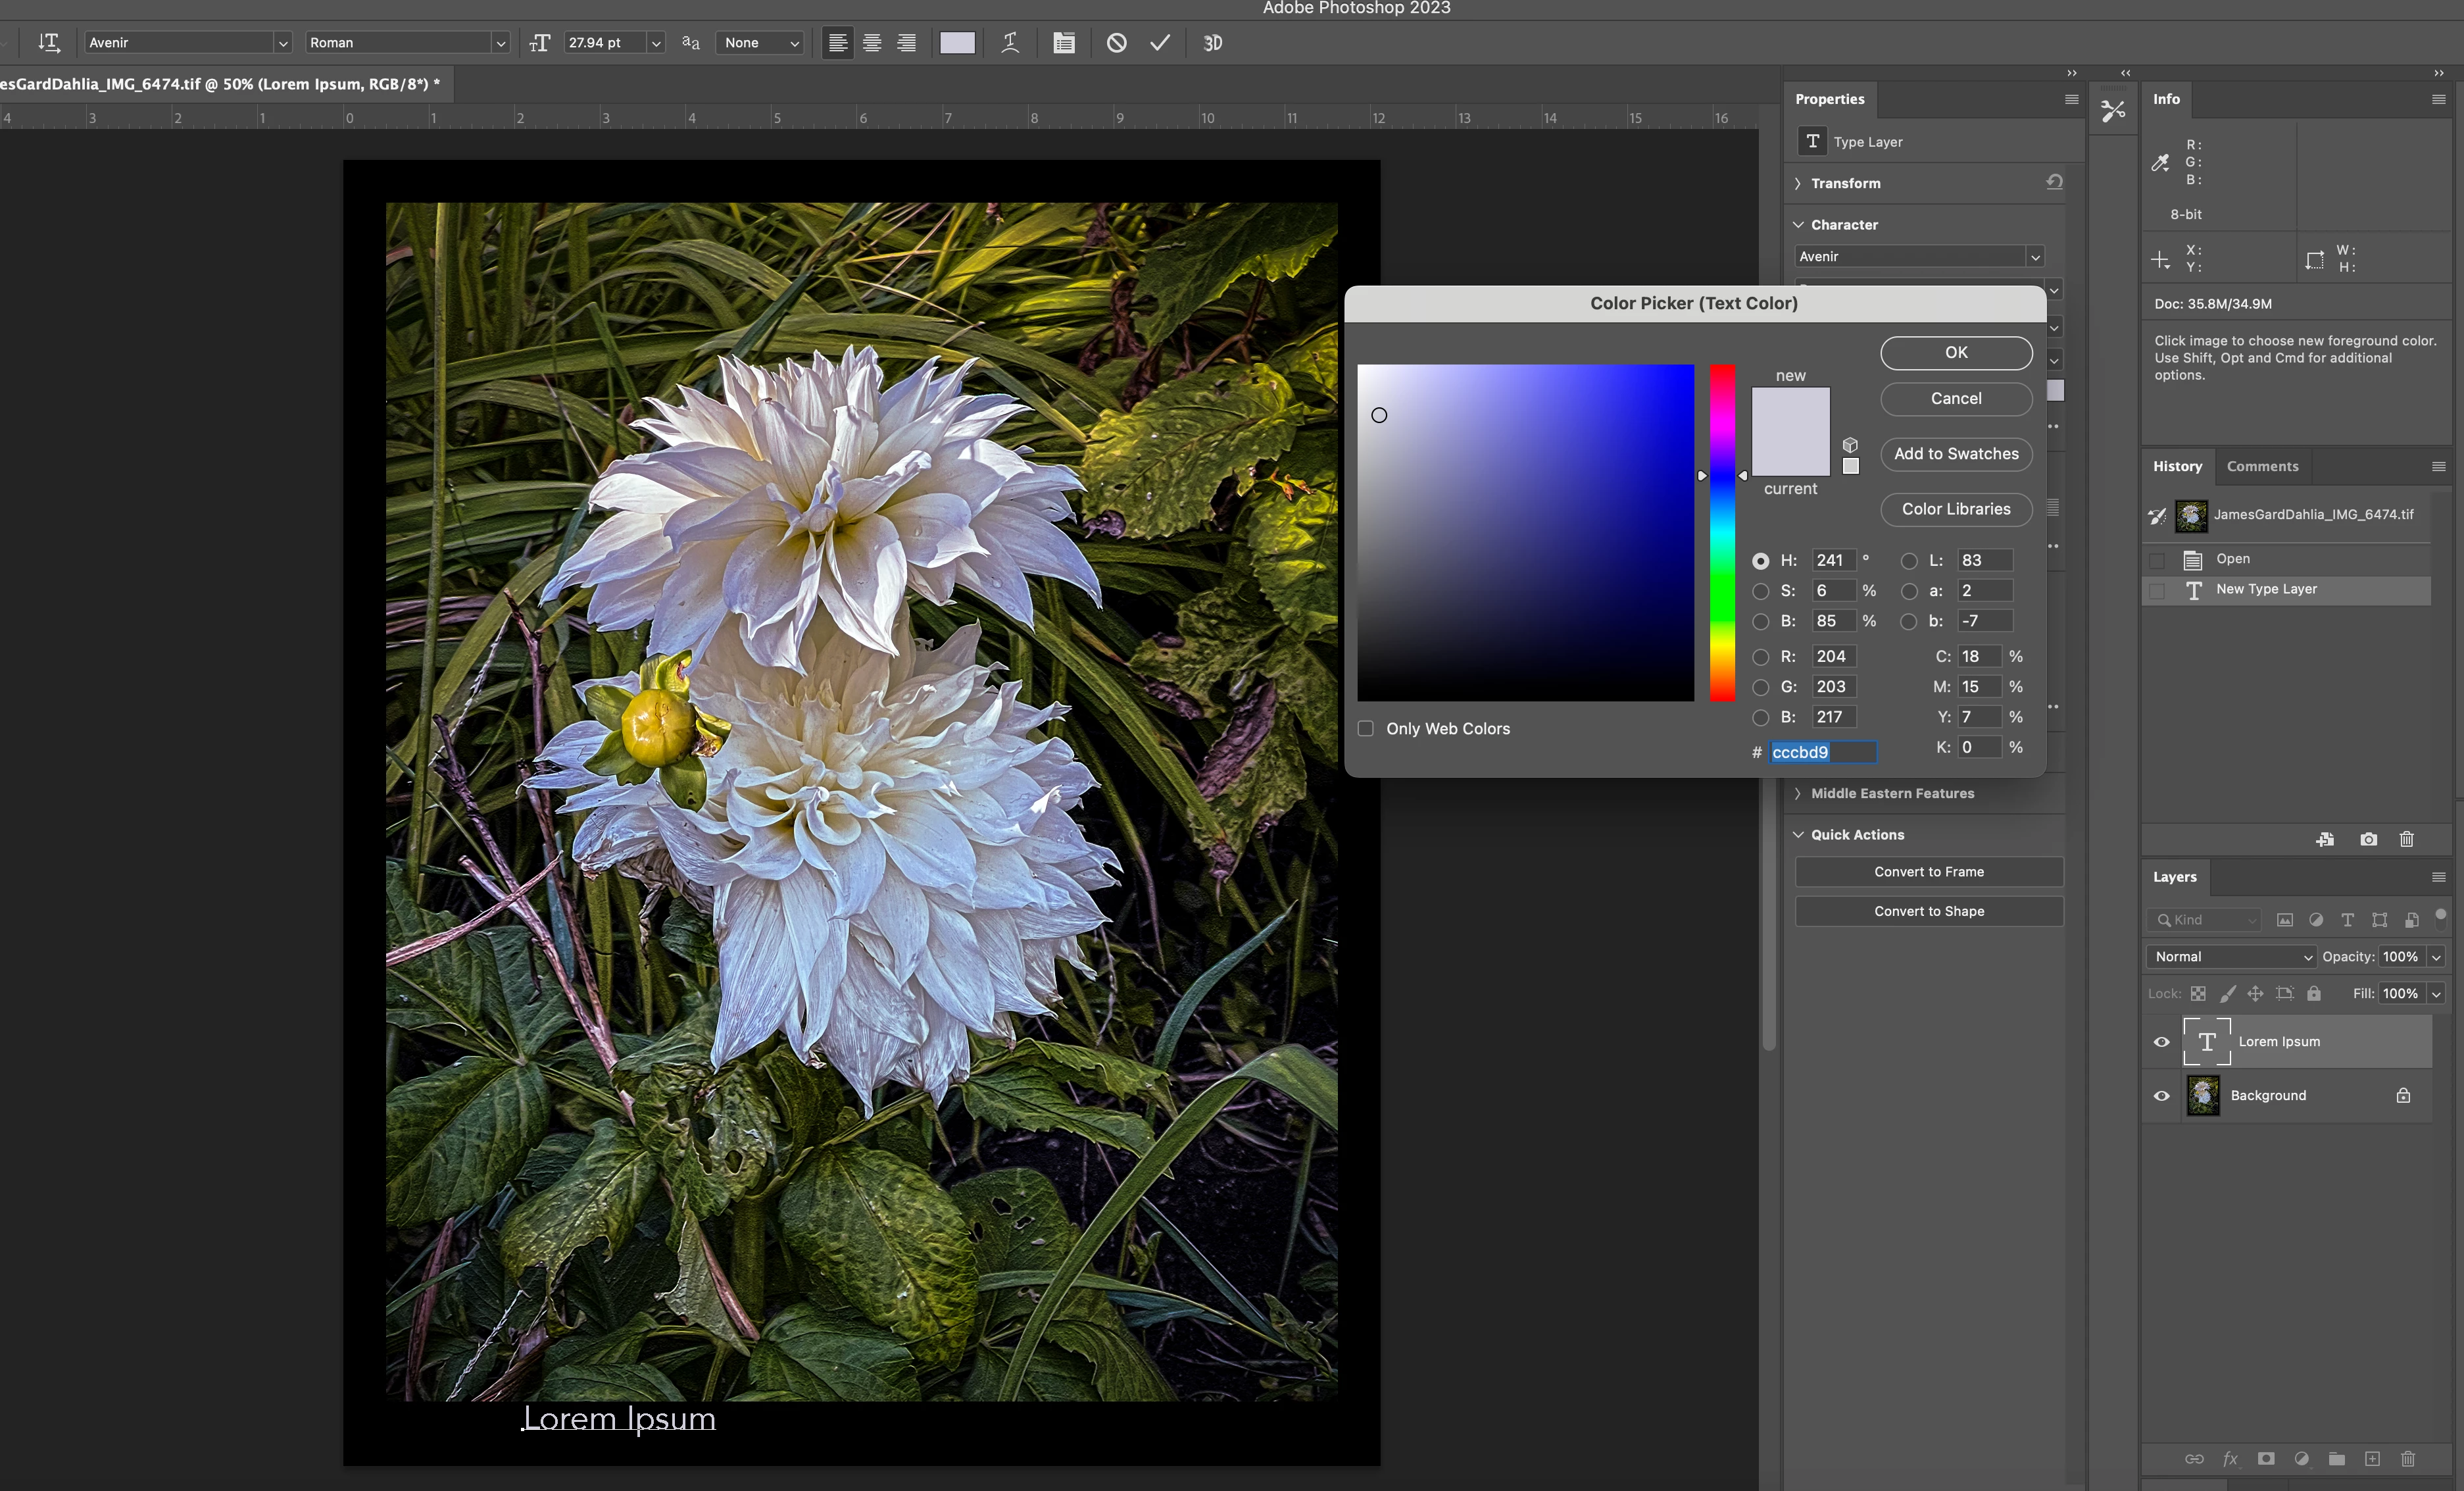The height and width of the screenshot is (1491, 2464).
Task: Open the Normal blend mode dropdown
Action: click(x=2230, y=956)
